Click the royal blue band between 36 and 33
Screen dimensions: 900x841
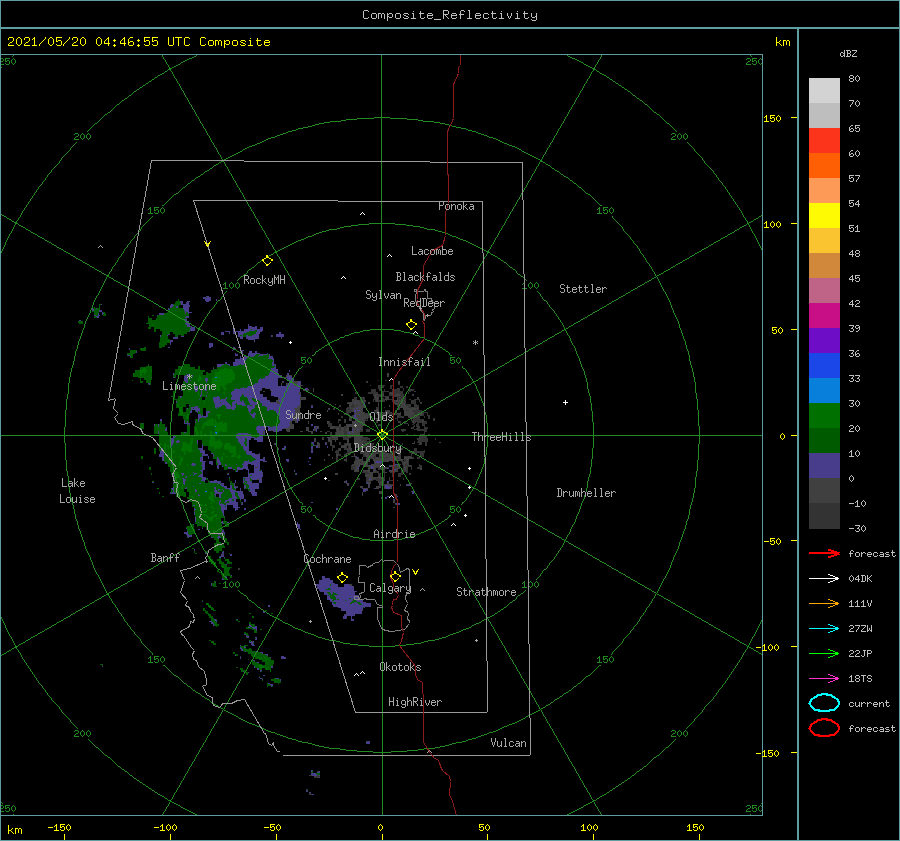[x=824, y=366]
